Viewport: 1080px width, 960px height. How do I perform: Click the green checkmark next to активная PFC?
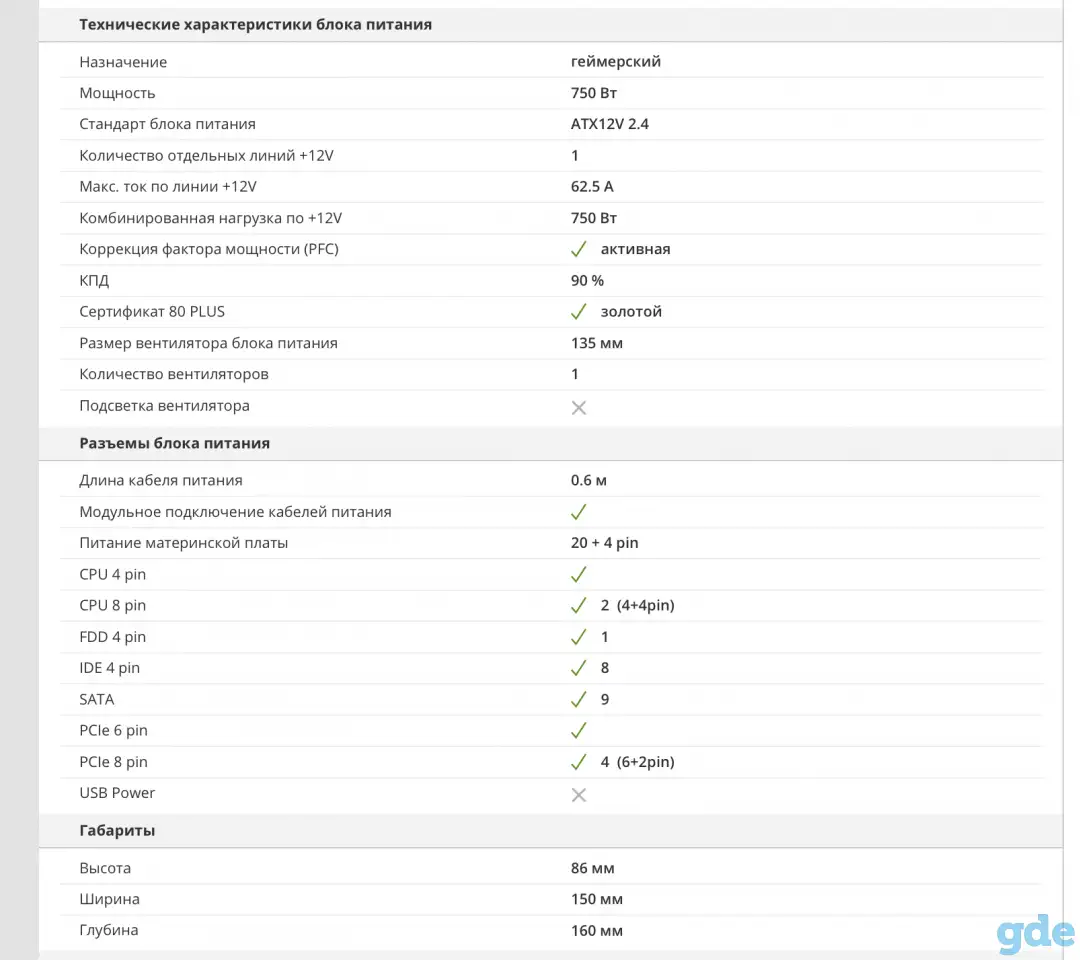[579, 249]
